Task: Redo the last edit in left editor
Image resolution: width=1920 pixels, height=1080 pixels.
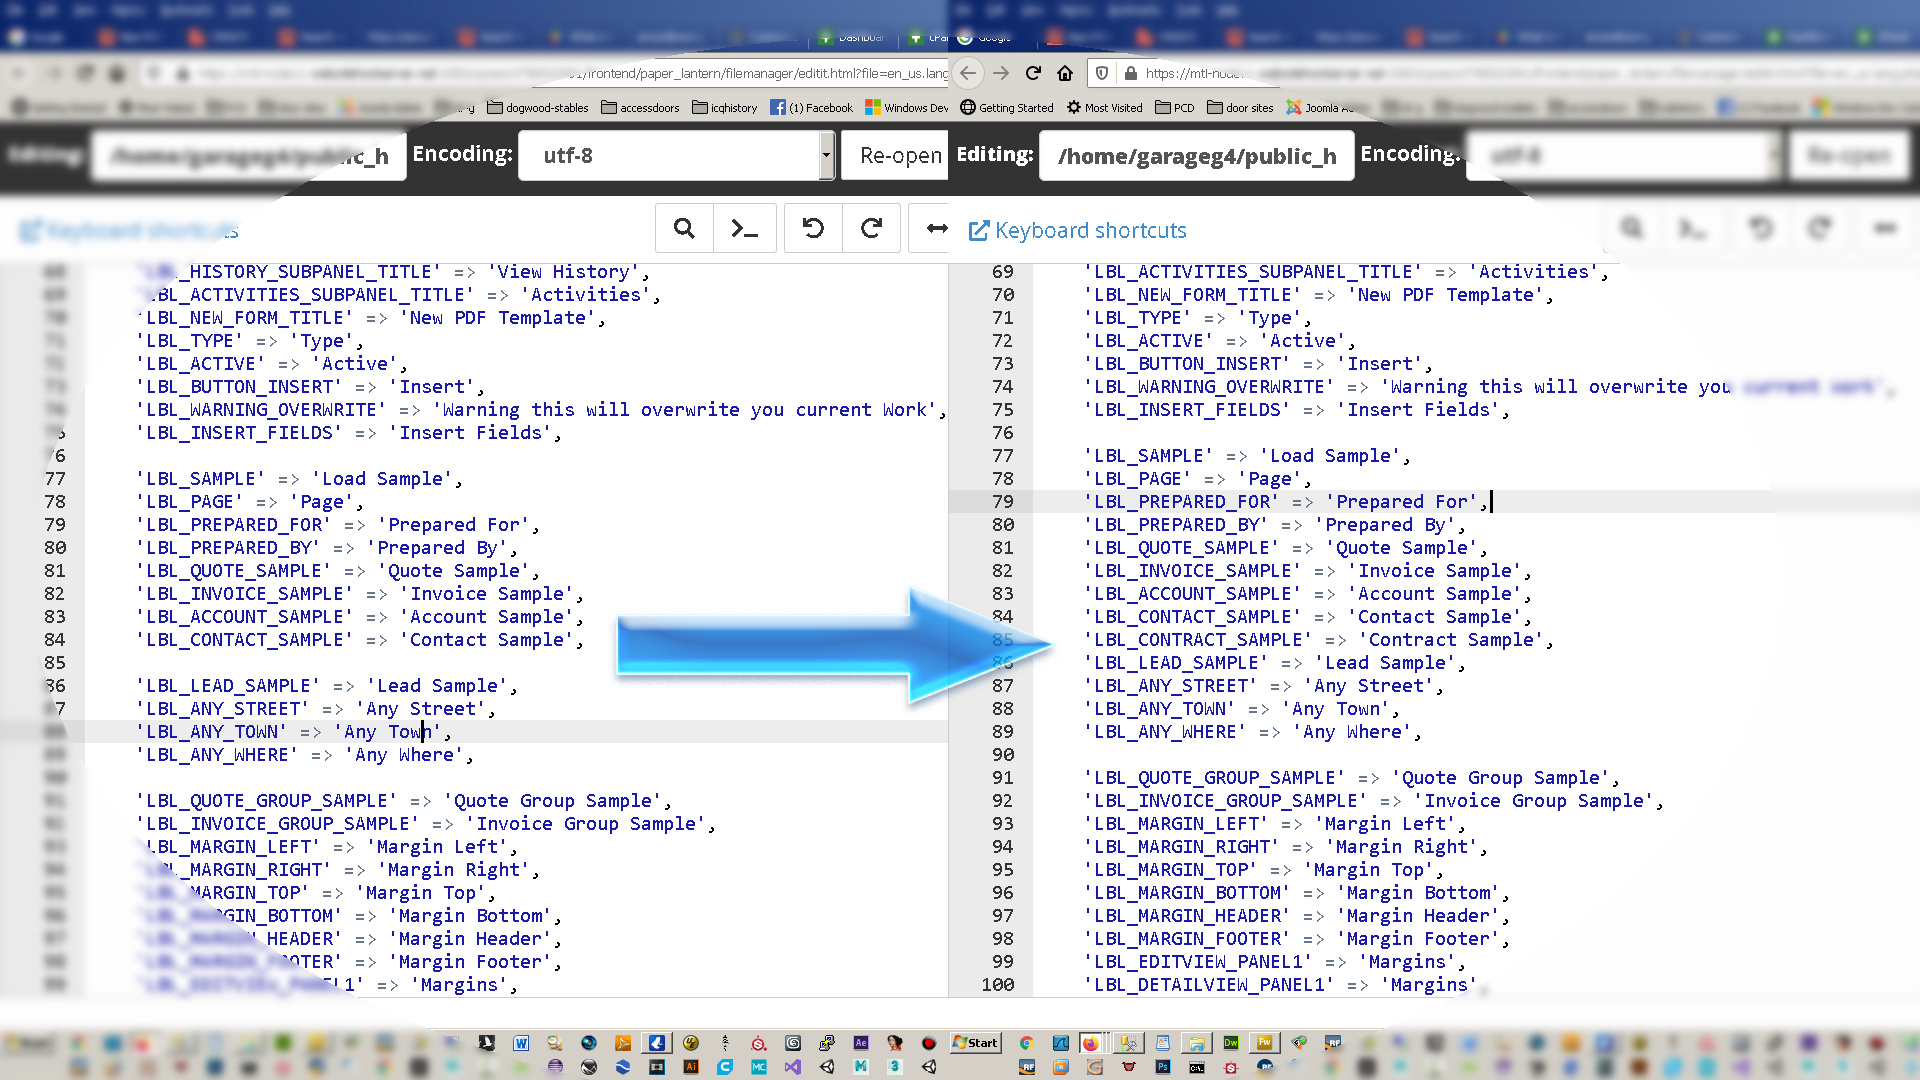Action: 871,229
